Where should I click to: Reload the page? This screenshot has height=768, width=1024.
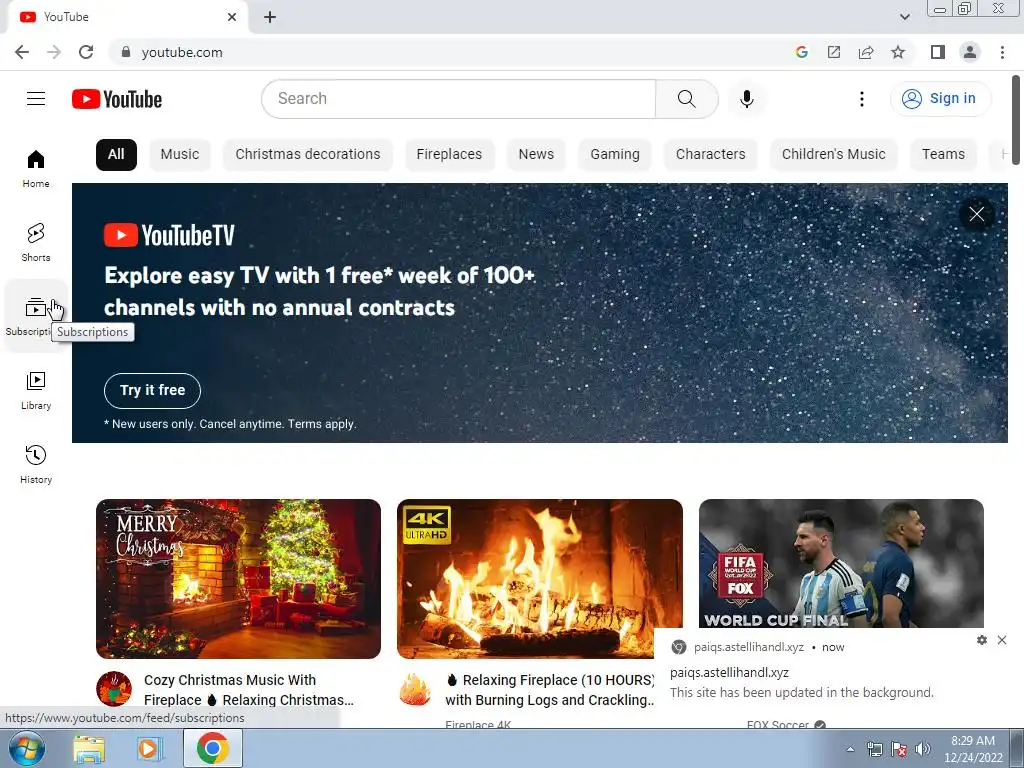(86, 52)
